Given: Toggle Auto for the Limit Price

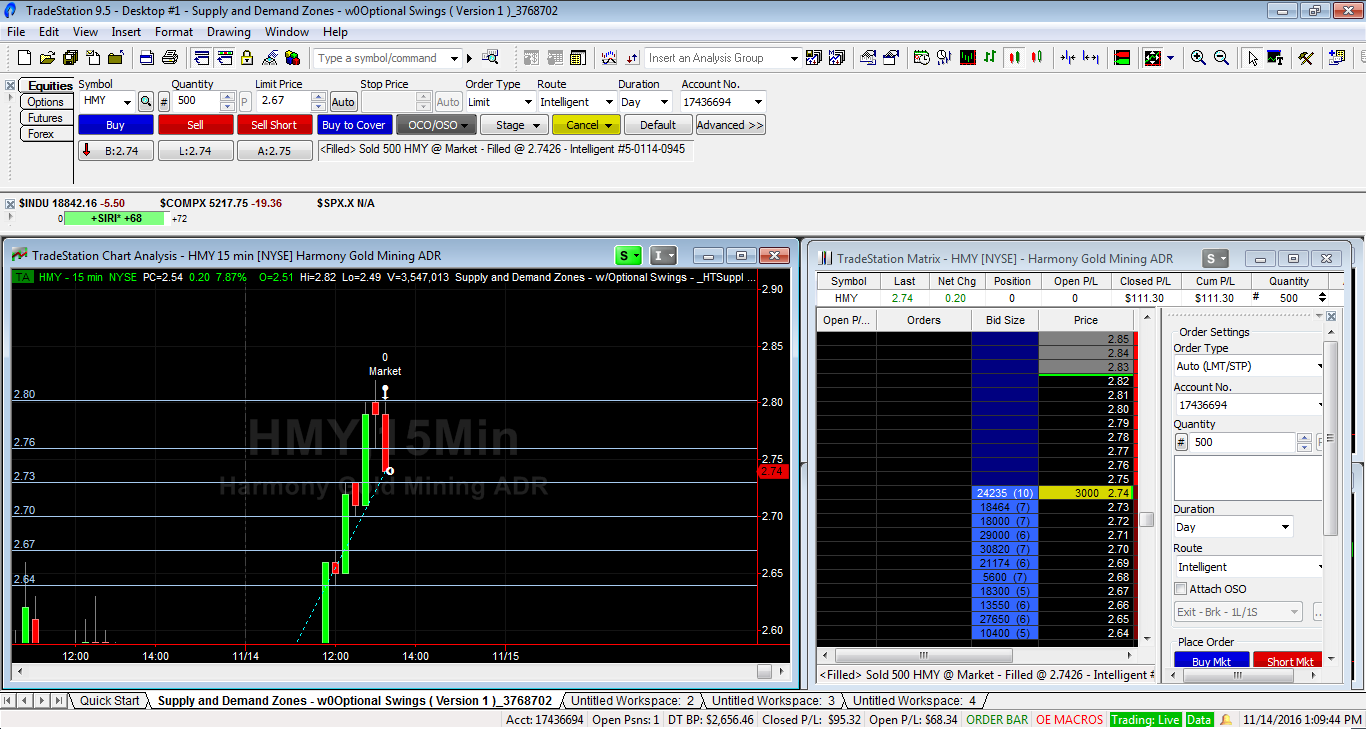Looking at the screenshot, I should (x=343, y=101).
